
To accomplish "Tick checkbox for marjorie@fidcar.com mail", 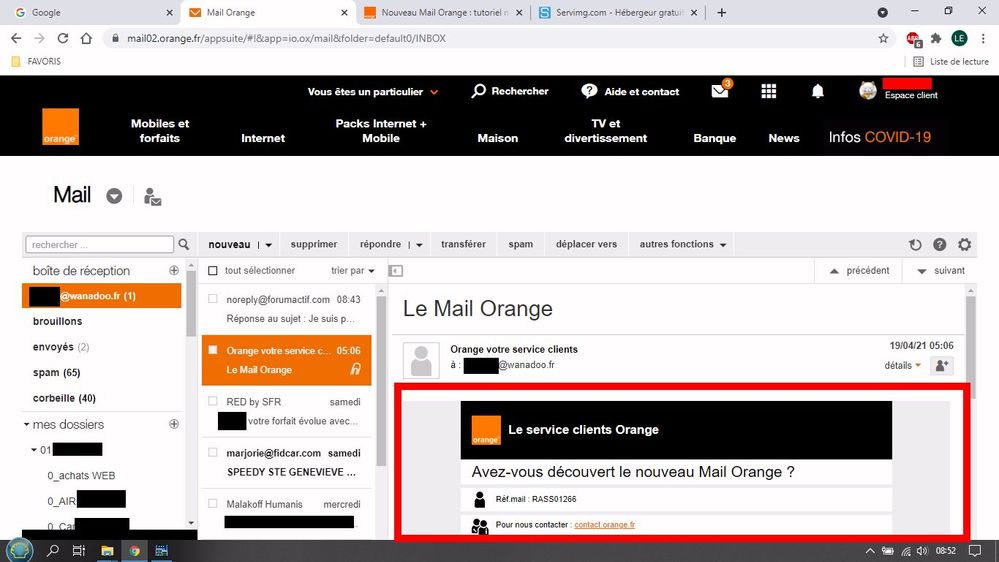I will tap(213, 452).
